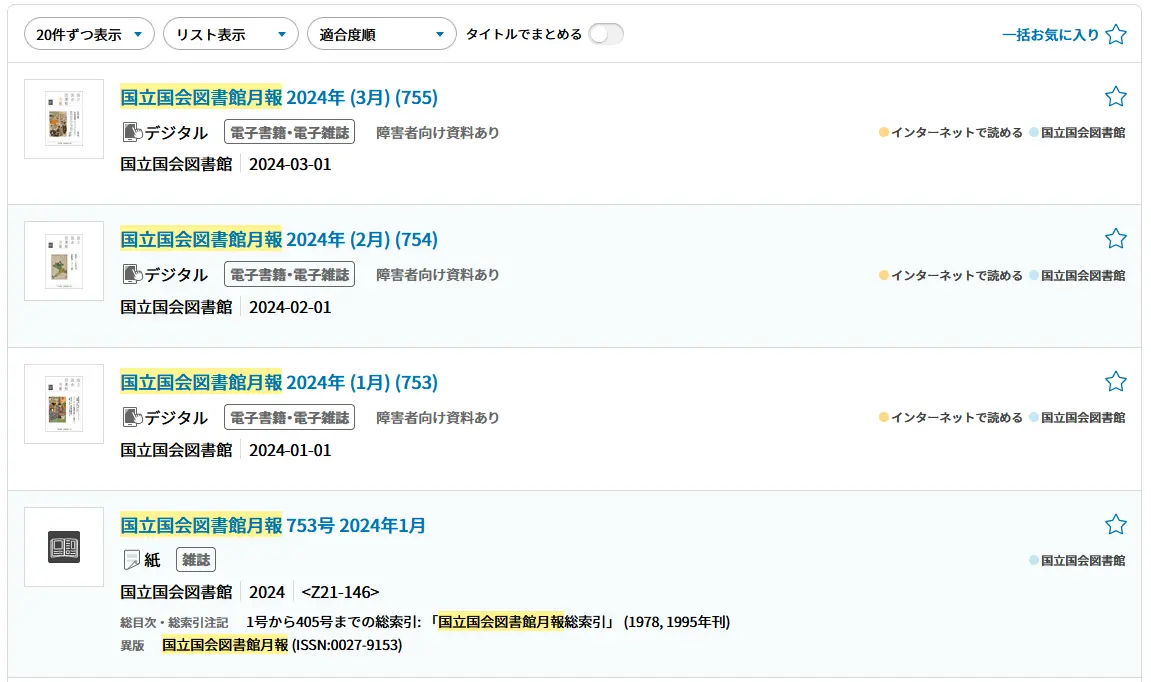Click the 総目次・総索引注記 label
The height and width of the screenshot is (682, 1151).
(174, 623)
